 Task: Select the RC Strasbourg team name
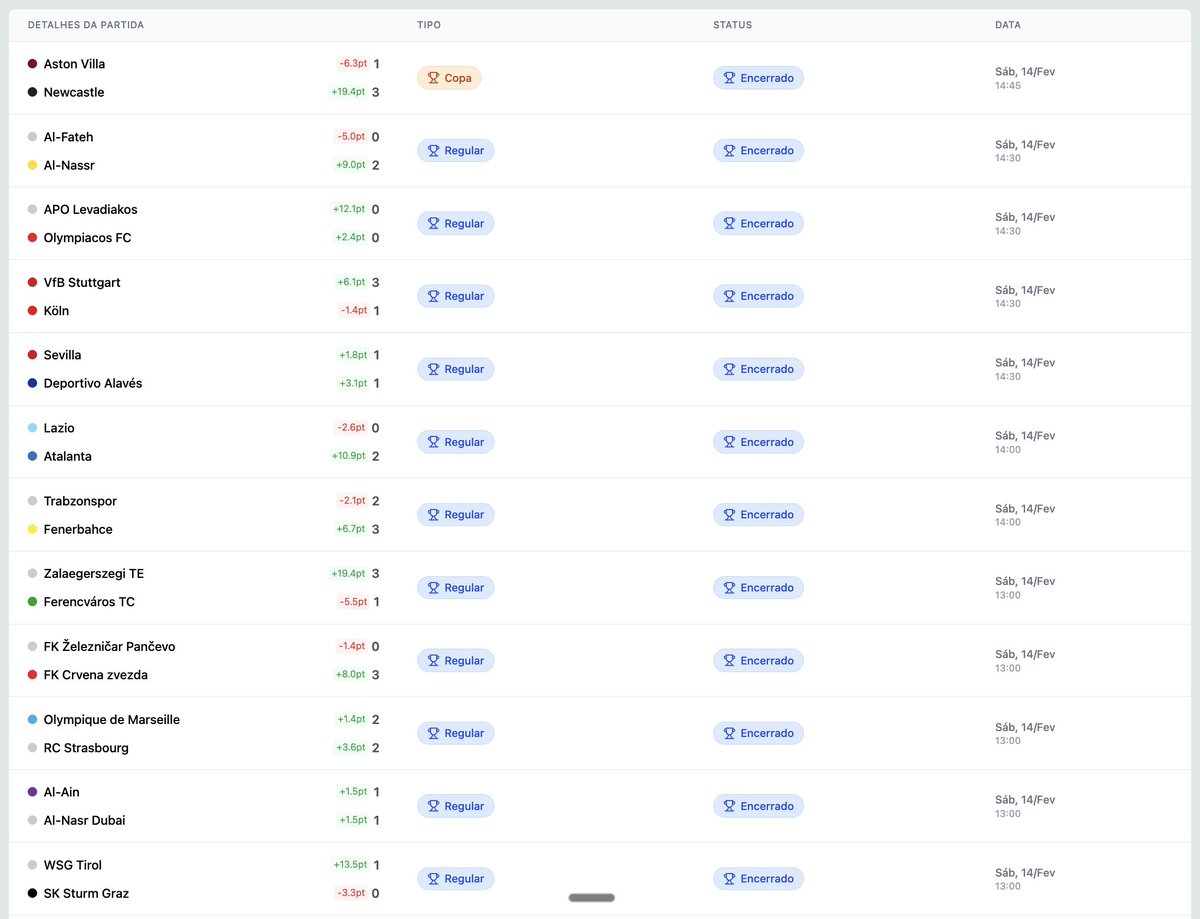[86, 748]
